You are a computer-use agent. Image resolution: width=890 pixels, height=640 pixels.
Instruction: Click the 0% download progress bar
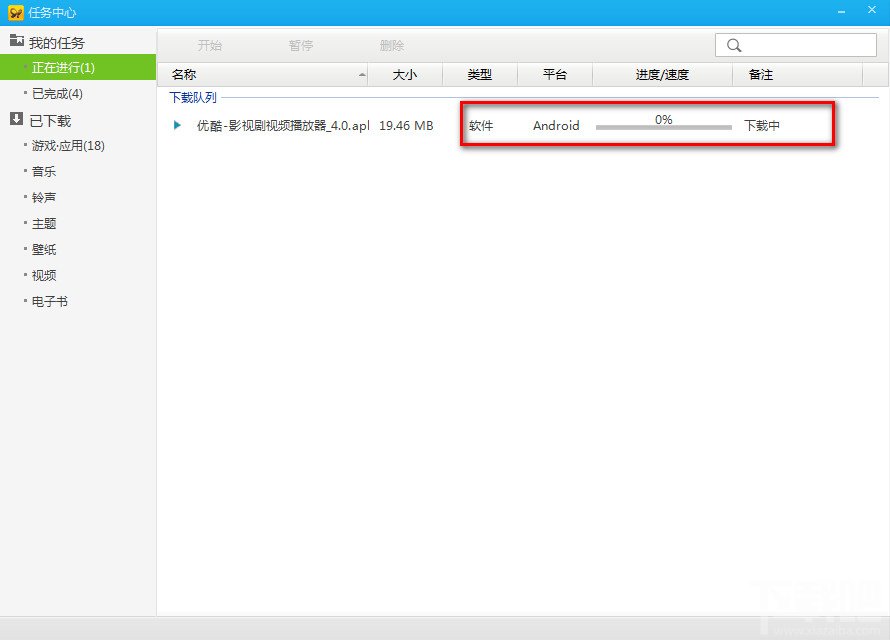pyautogui.click(x=664, y=127)
